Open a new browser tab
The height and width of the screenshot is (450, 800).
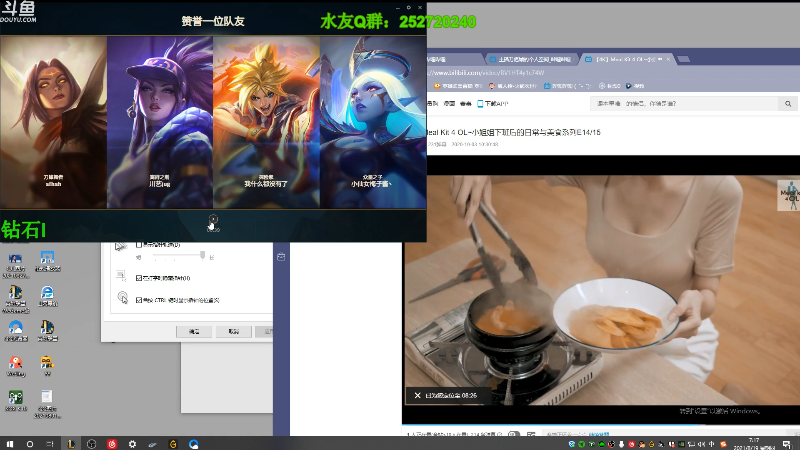coord(684,59)
